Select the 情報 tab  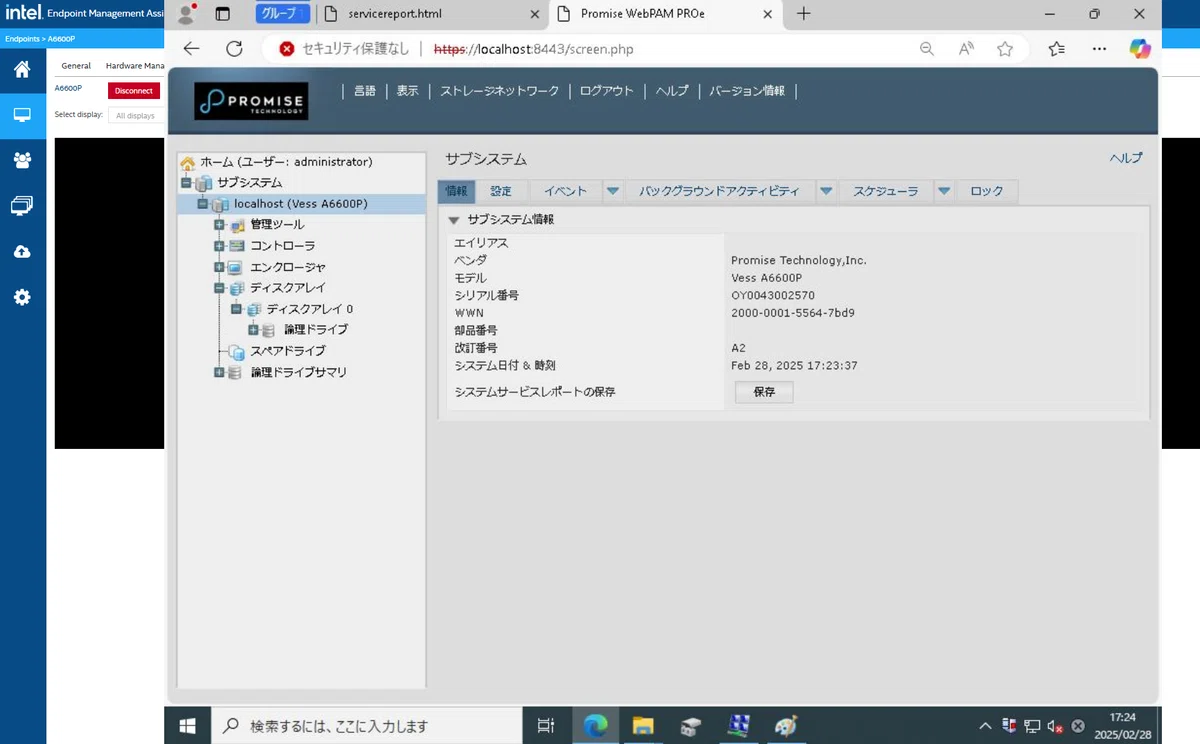coord(456,191)
